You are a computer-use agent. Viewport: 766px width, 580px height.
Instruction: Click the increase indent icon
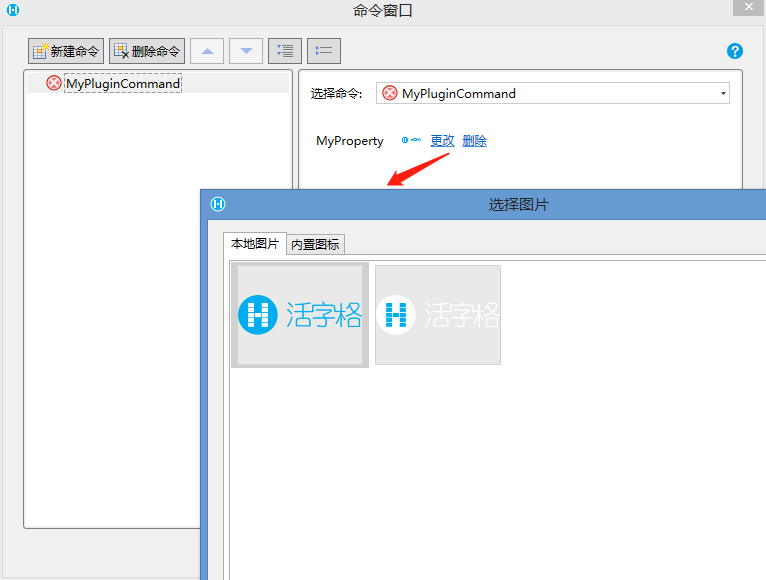click(x=285, y=51)
